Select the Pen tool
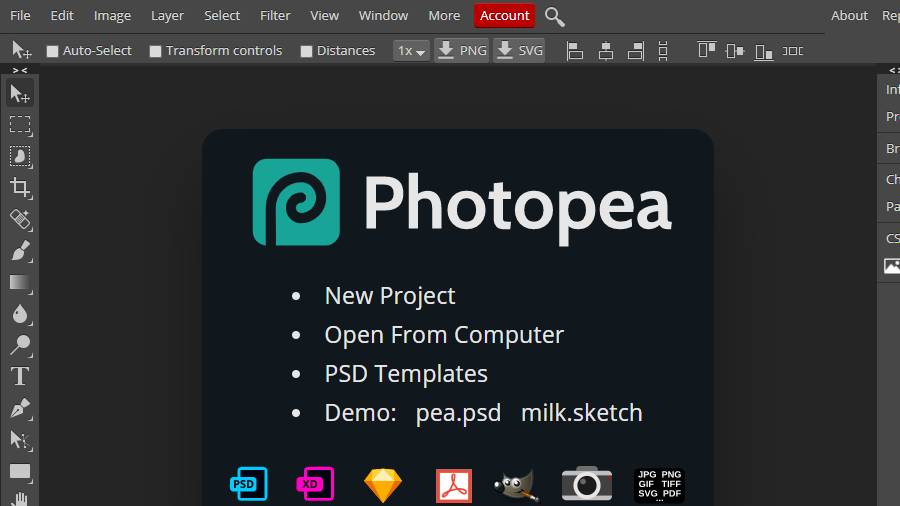This screenshot has width=900, height=506. click(x=20, y=408)
